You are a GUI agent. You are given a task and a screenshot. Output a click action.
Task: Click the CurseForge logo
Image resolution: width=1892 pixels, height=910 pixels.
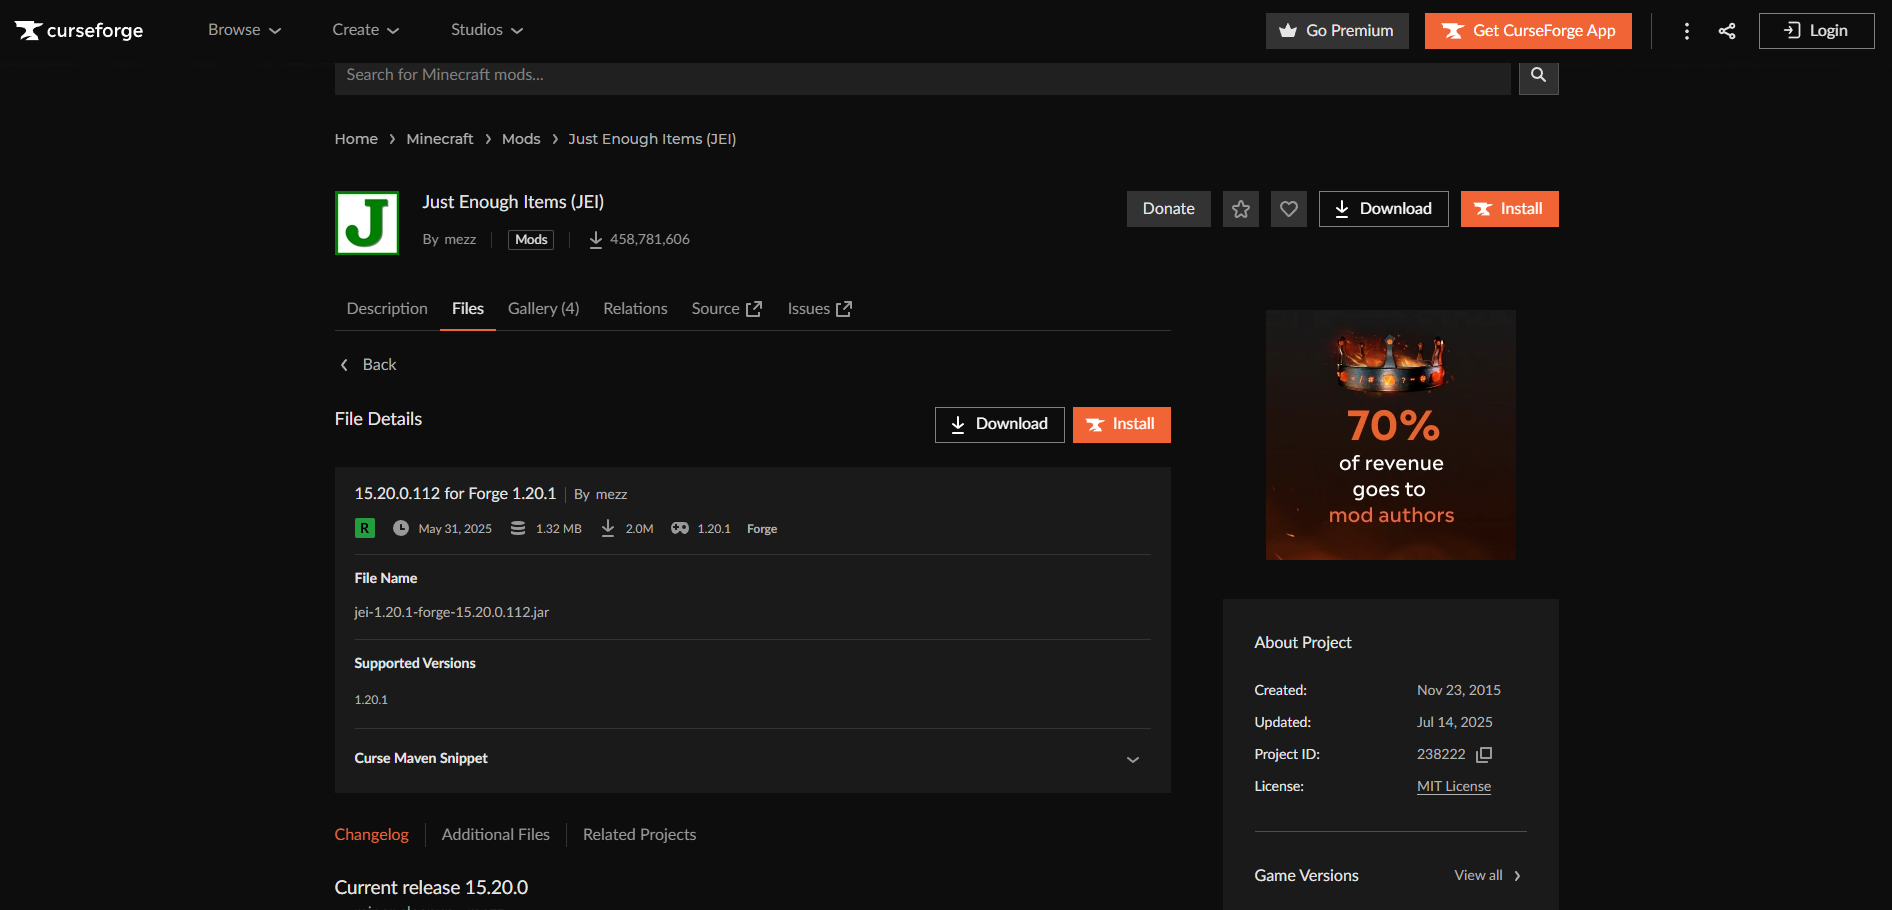coord(79,30)
